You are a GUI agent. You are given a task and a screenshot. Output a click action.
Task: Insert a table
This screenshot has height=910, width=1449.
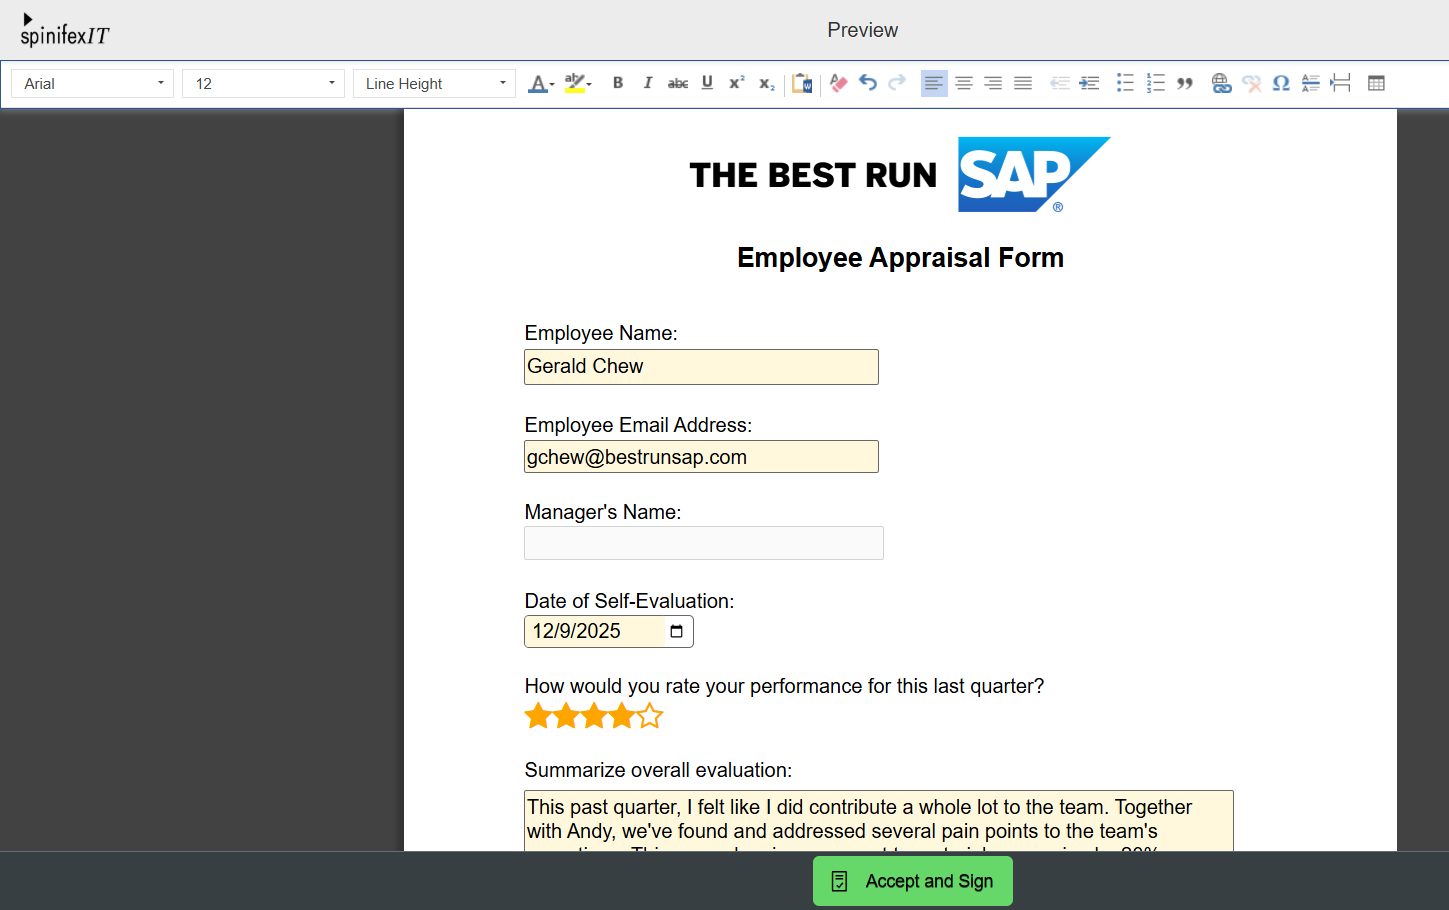coord(1376,83)
